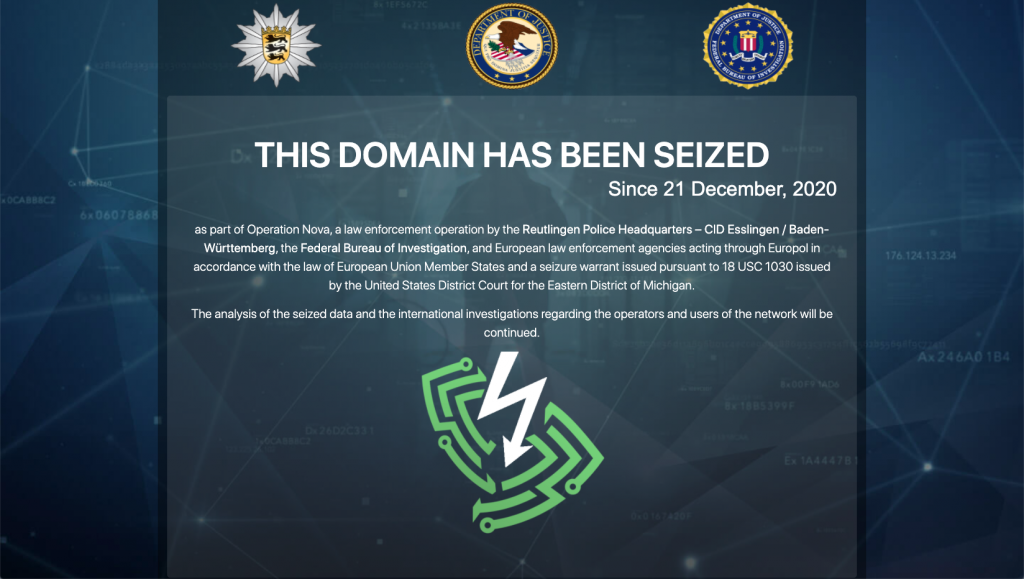This screenshot has height=579, width=1024.
Task: Click the 'Since 21 December, 2020' date text
Action: click(x=722, y=189)
